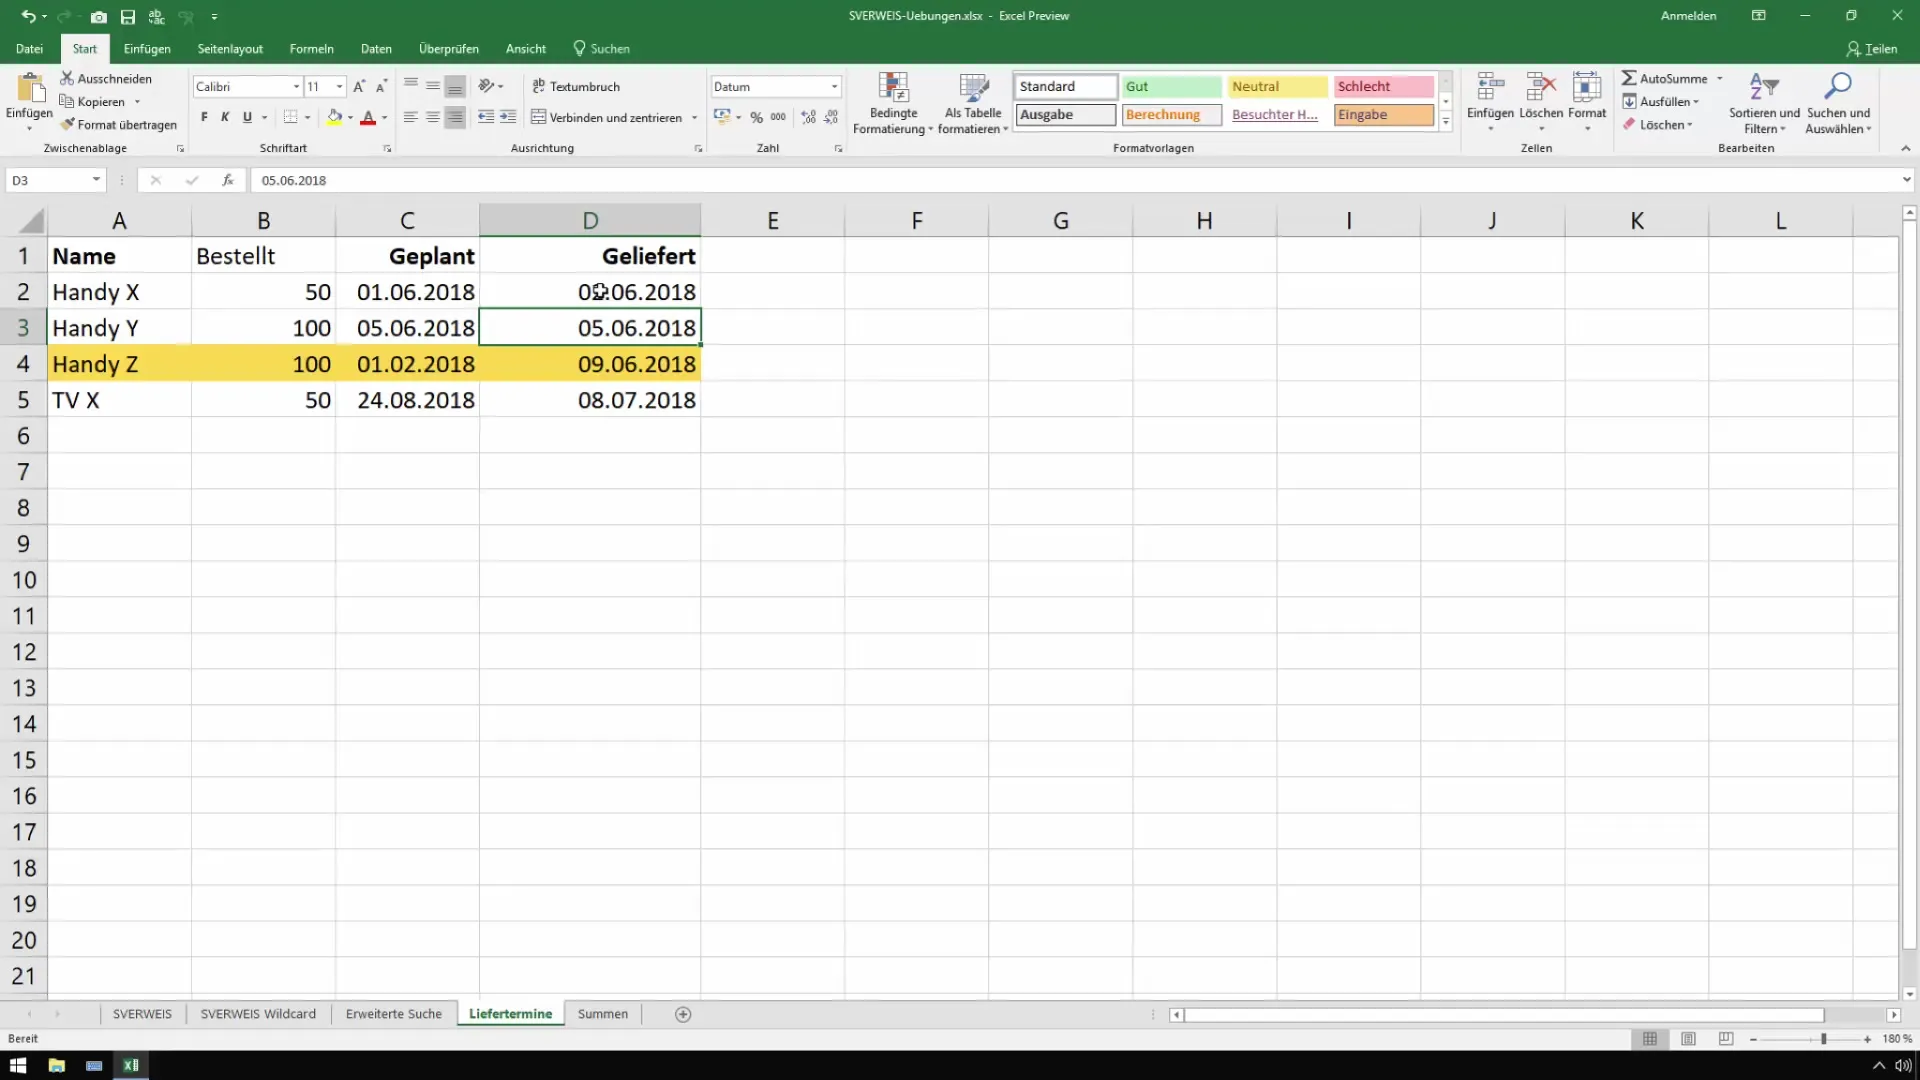Click Suchen und Auswählen magnifier
This screenshot has height=1080, width=1920.
tap(1838, 103)
